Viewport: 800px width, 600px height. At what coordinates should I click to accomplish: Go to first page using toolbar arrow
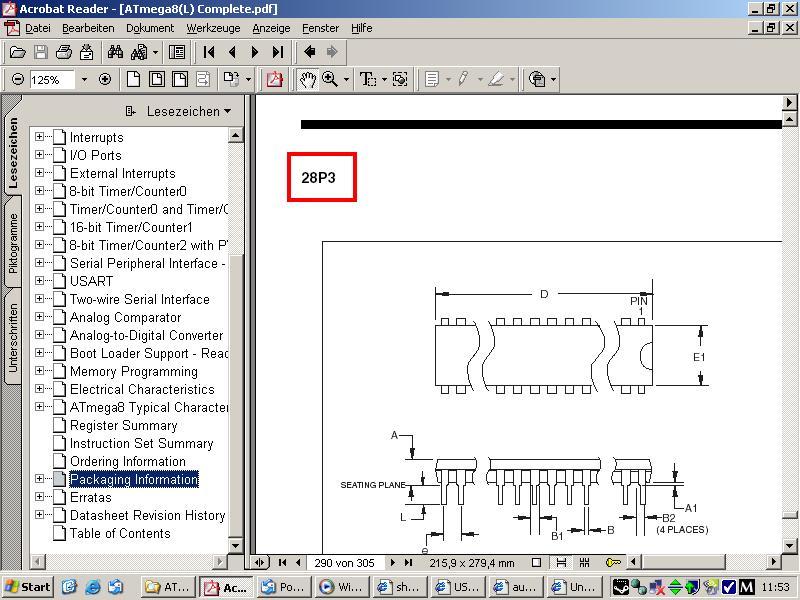209,52
